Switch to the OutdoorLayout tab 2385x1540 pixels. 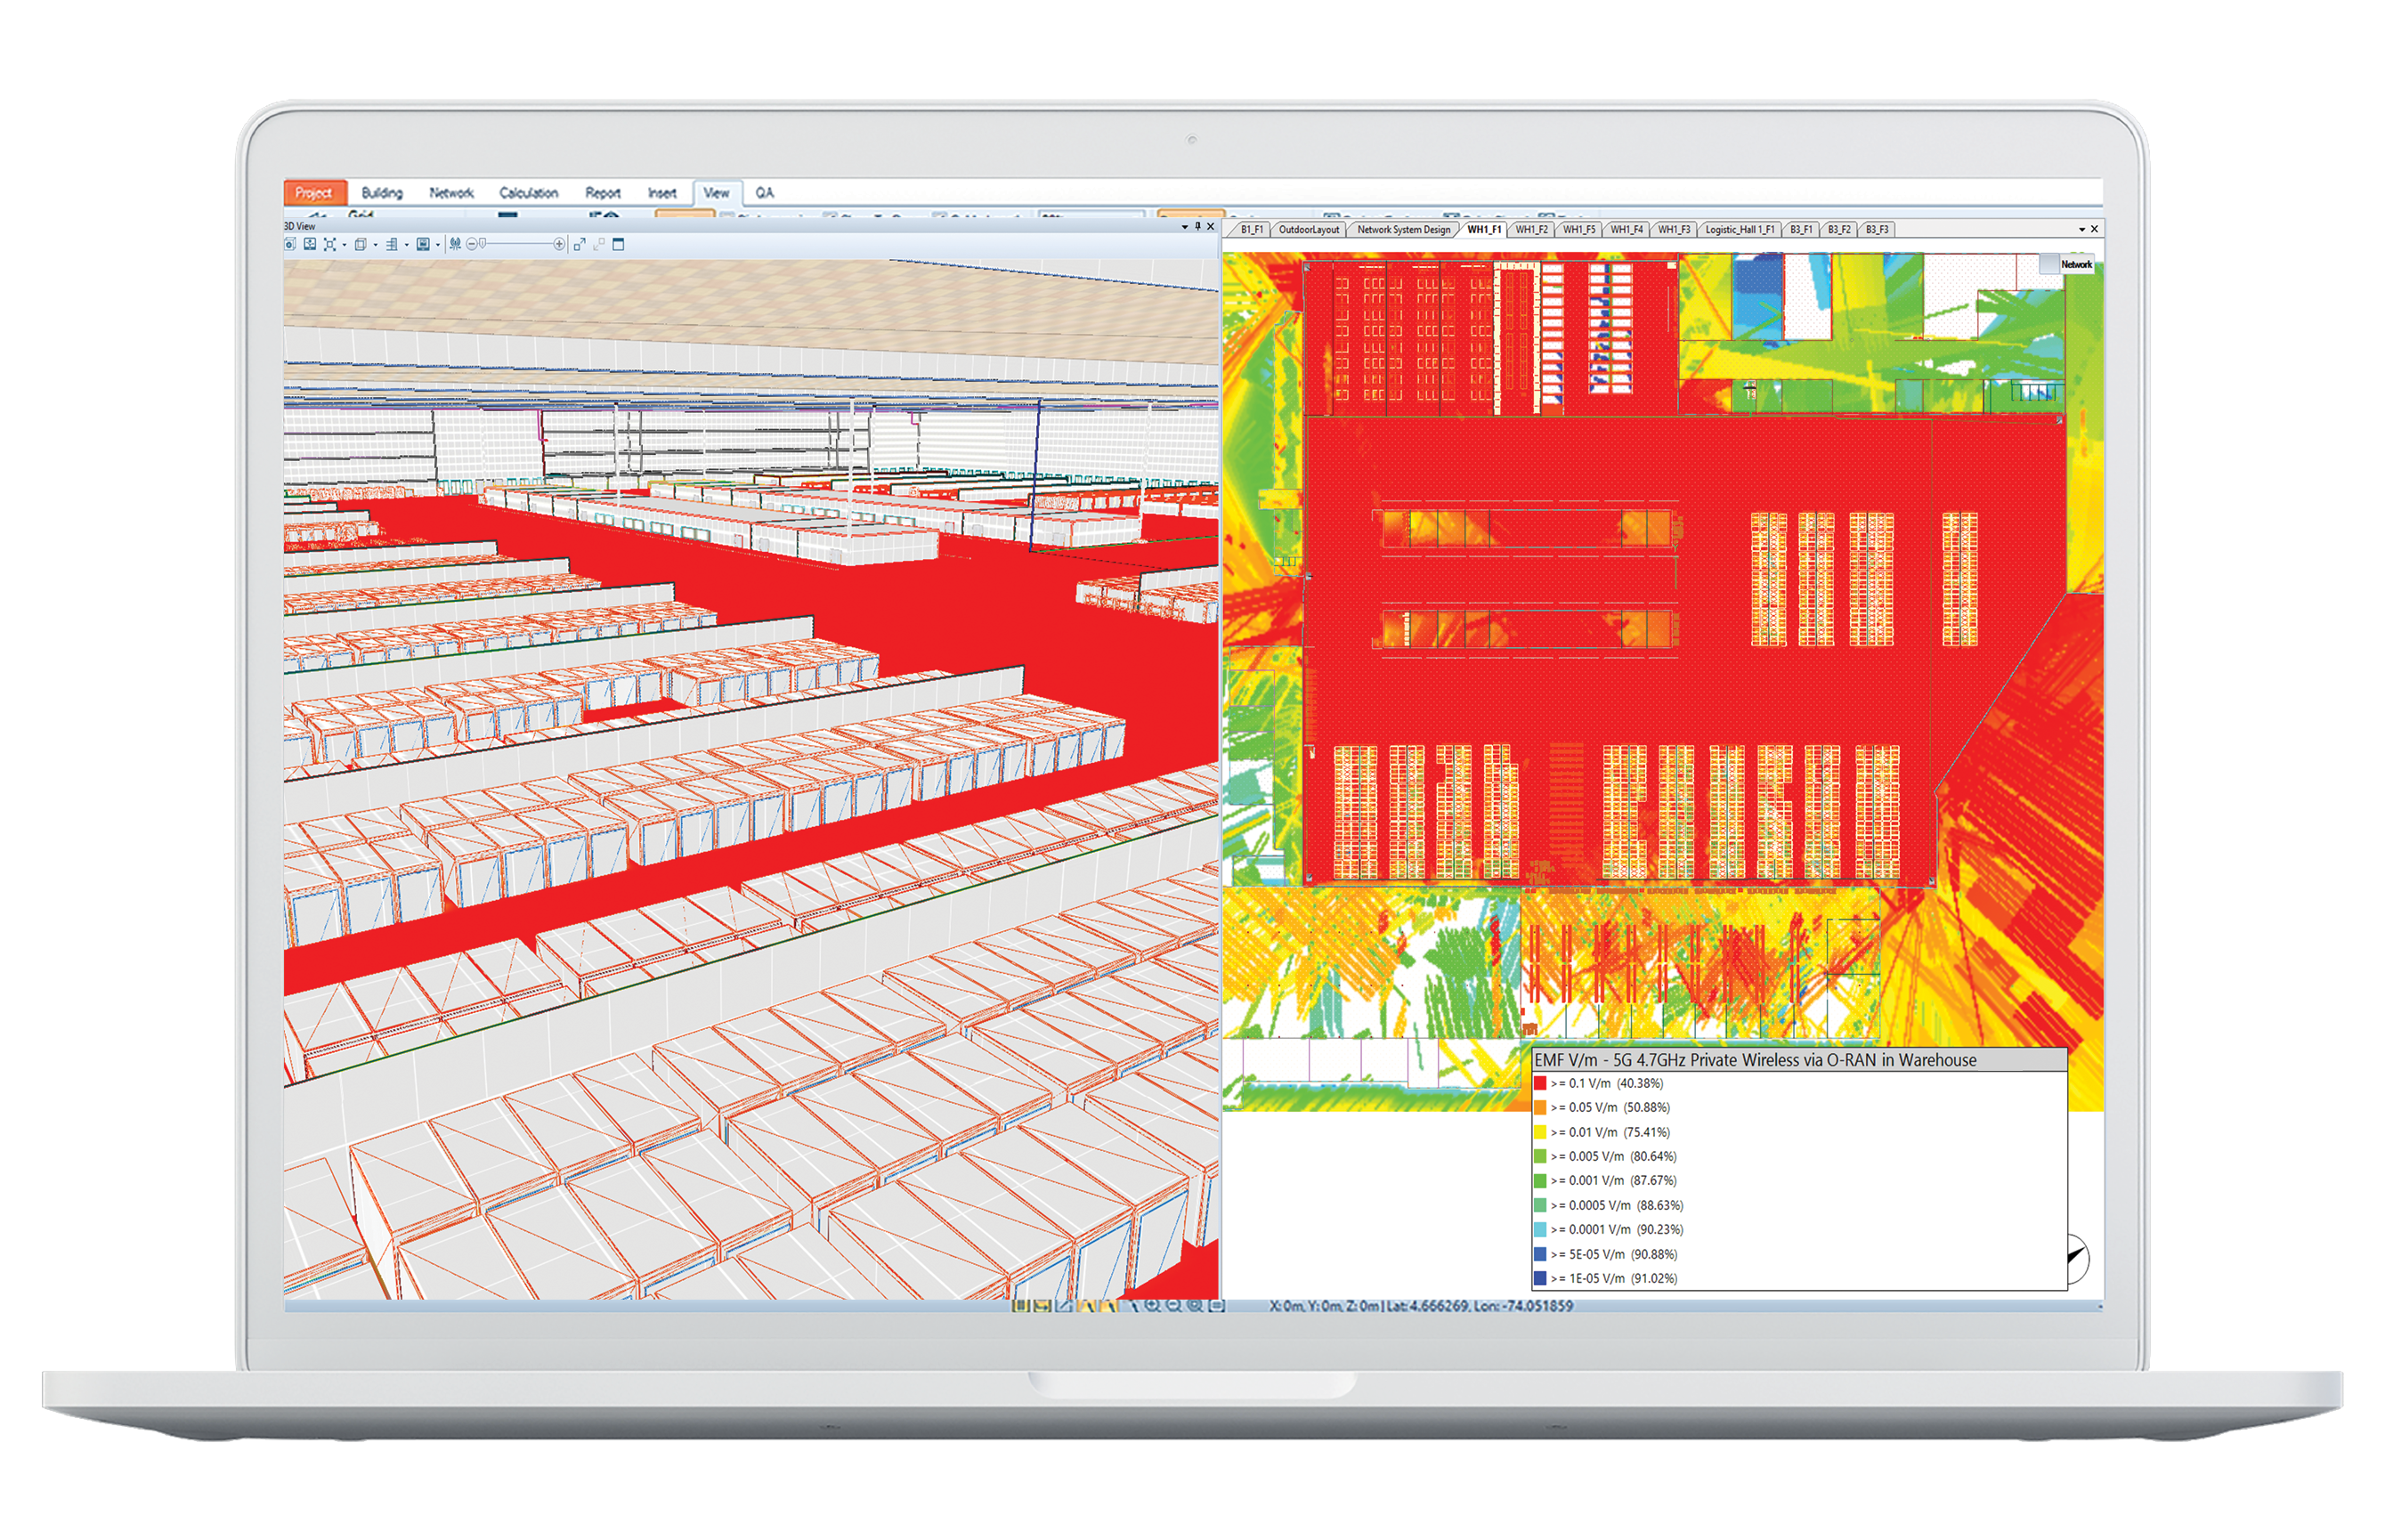[x=1308, y=230]
